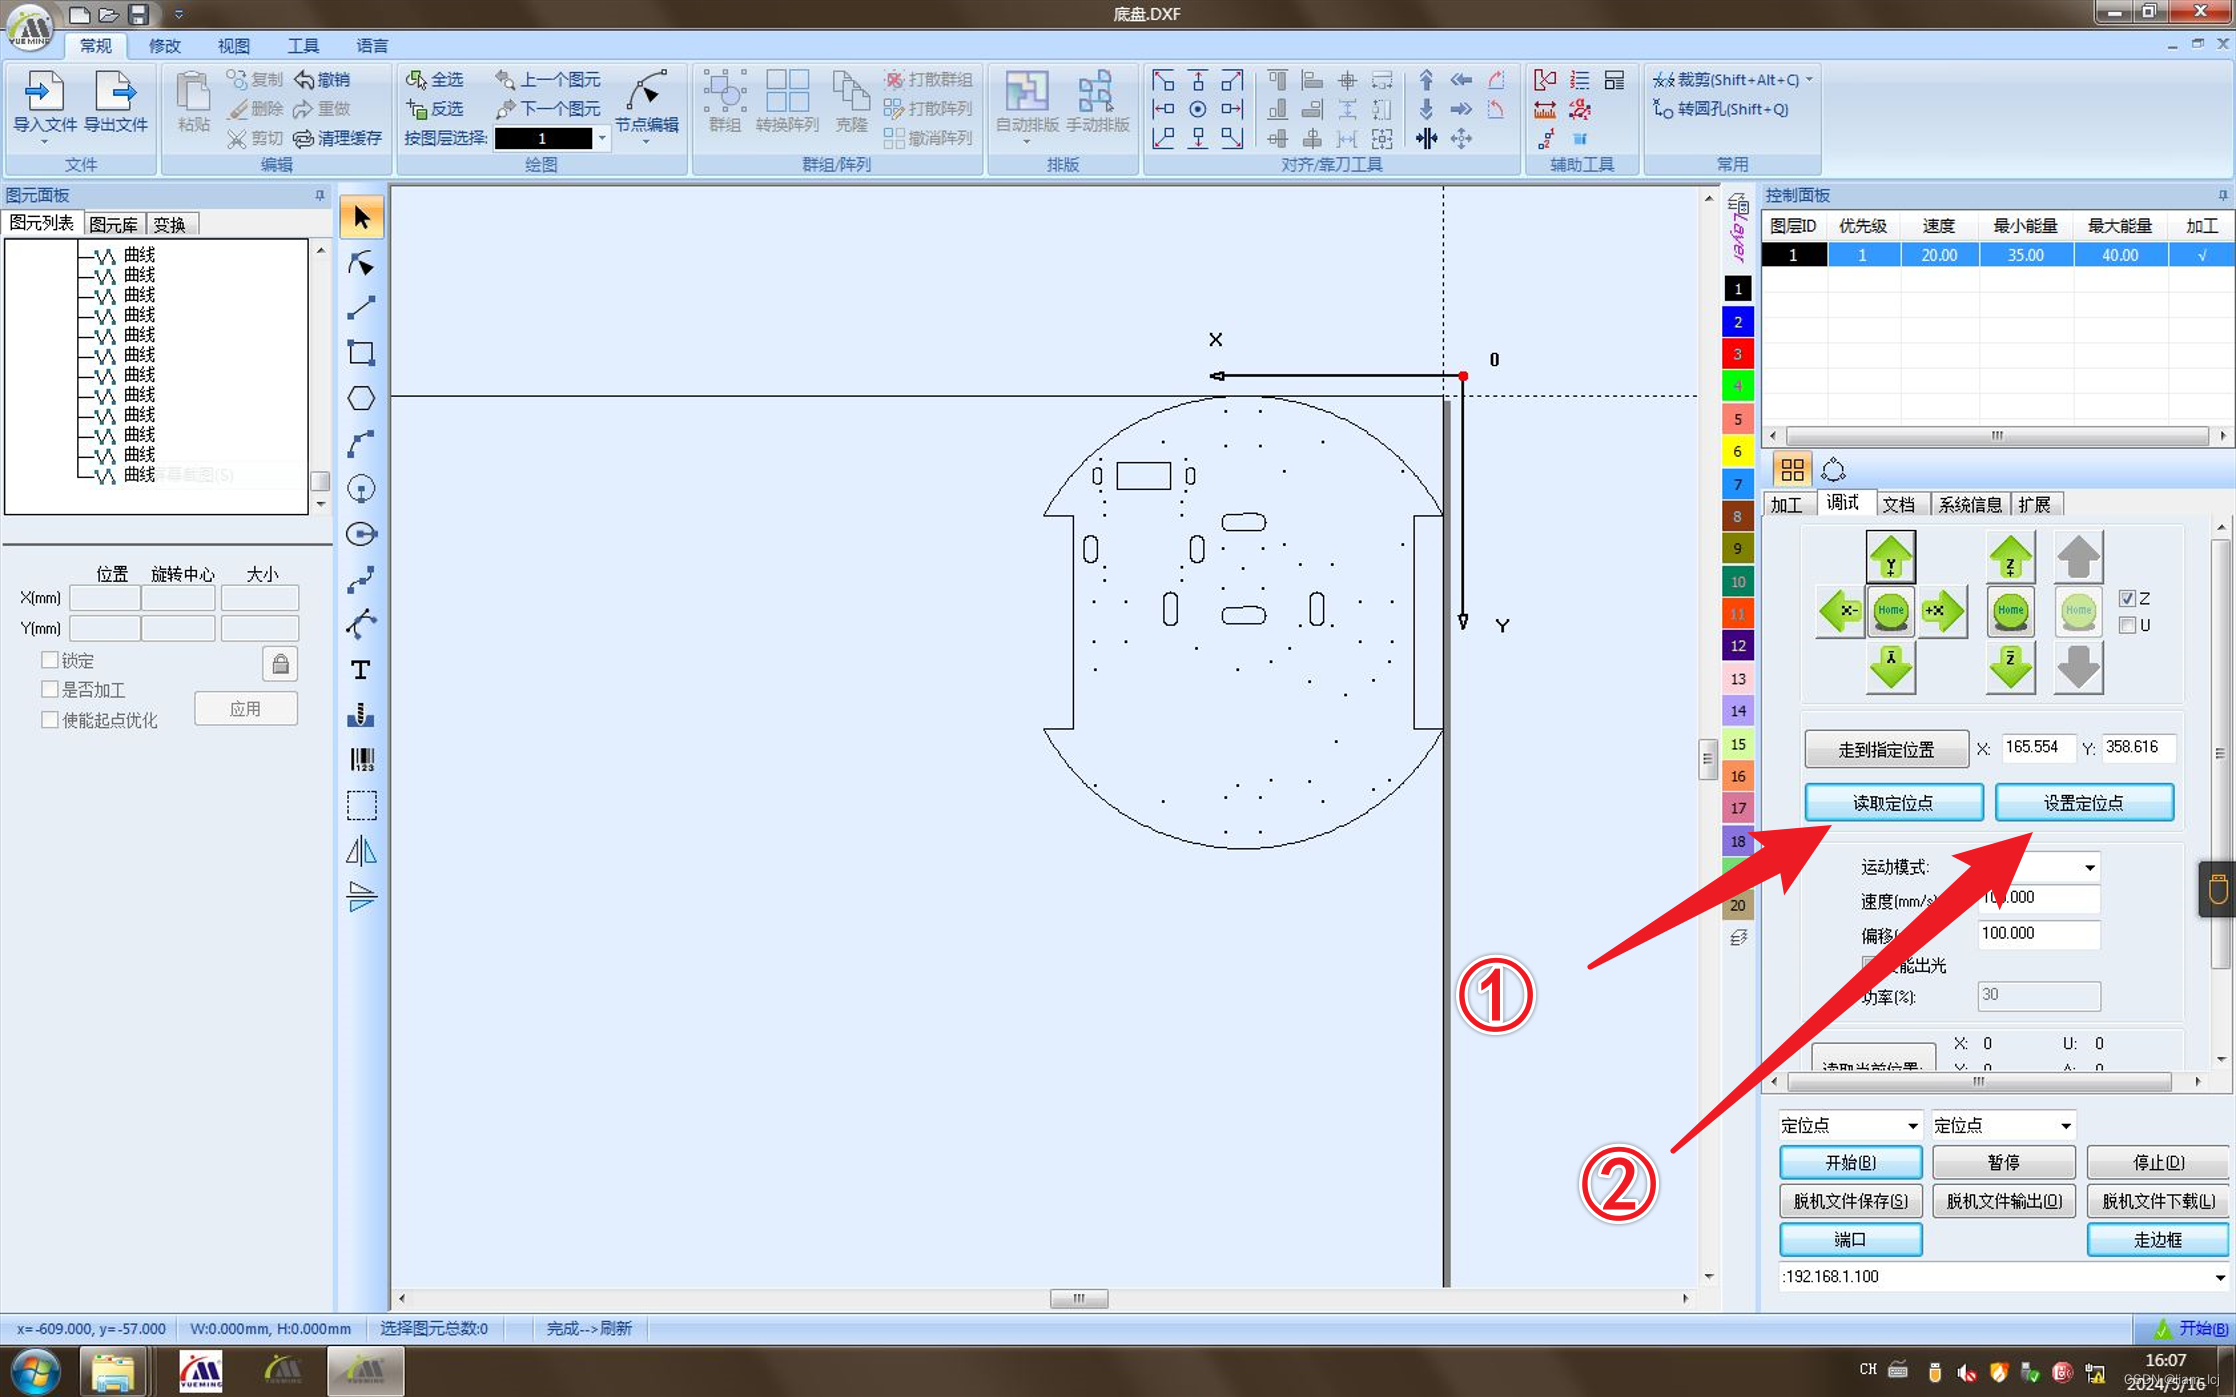Click the horizontal mirror tool
2236x1397 pixels.
pyautogui.click(x=361, y=851)
